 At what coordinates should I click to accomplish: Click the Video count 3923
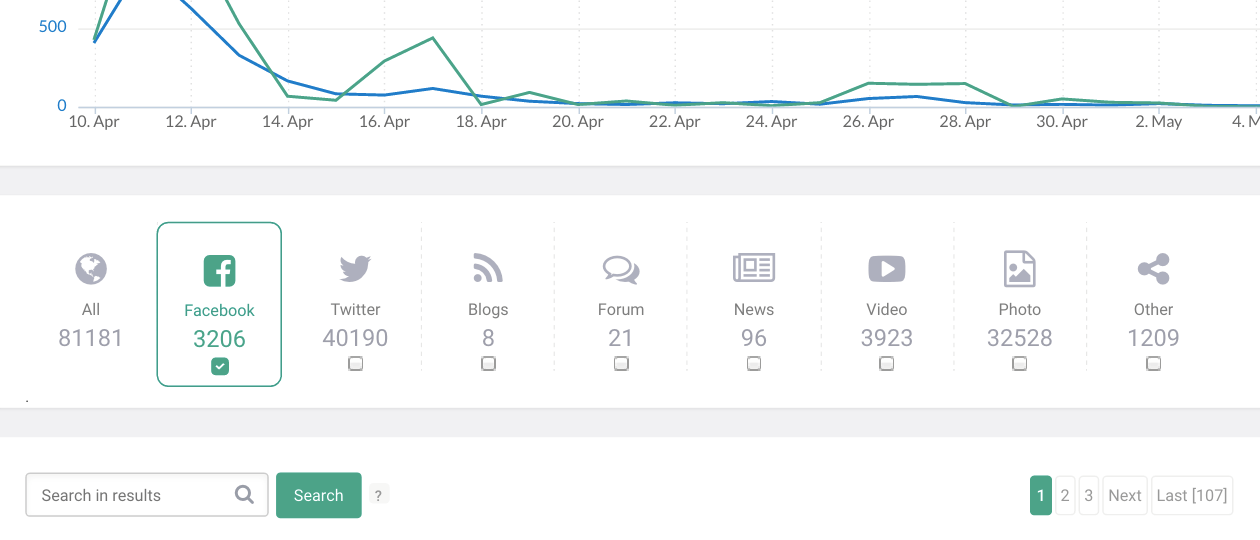[x=887, y=338]
